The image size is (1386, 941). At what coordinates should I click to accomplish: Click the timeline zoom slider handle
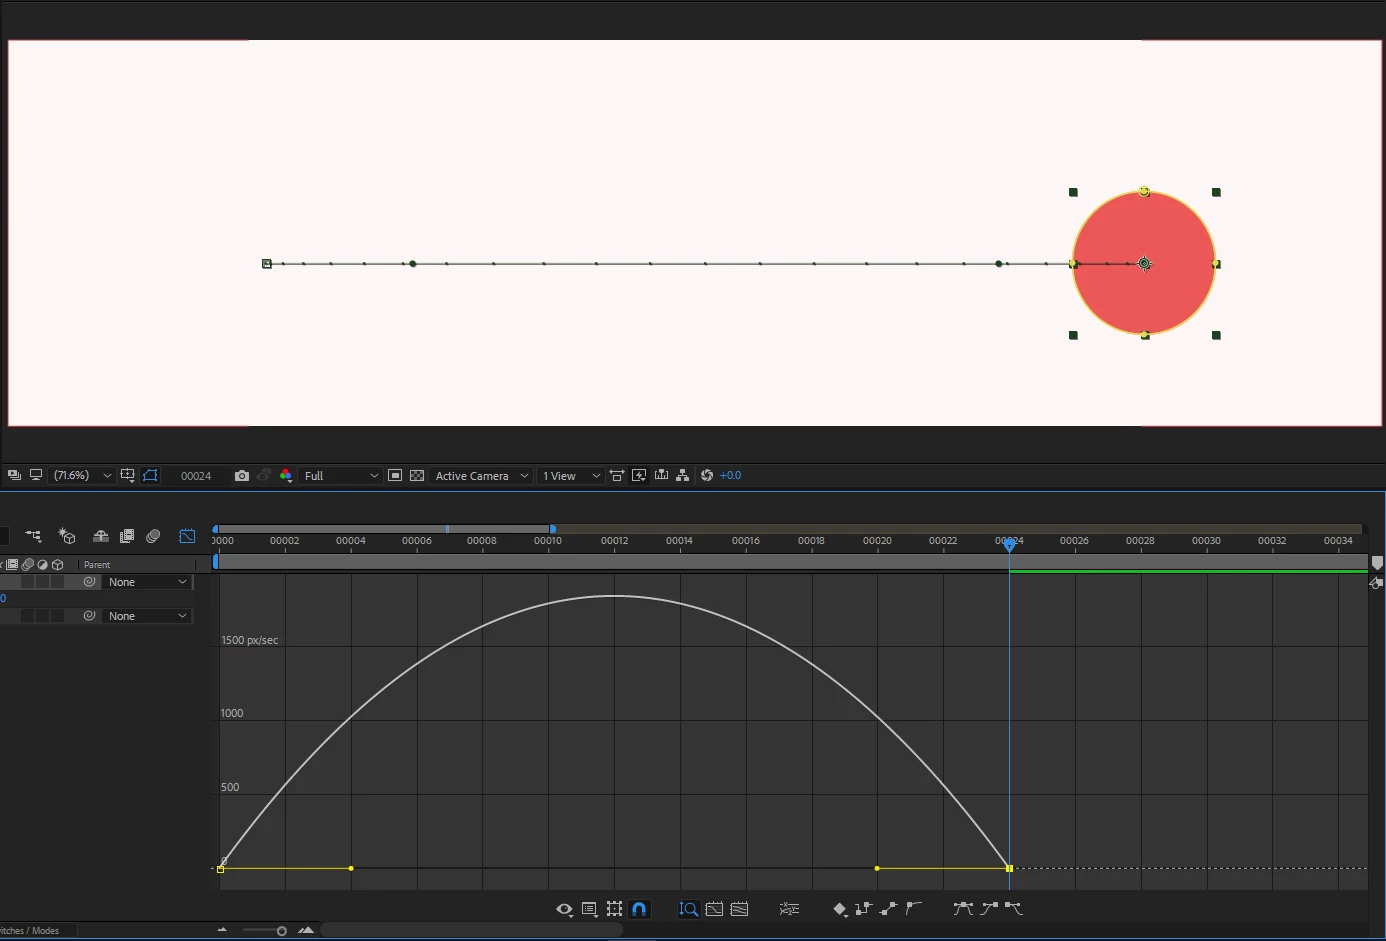click(x=282, y=931)
